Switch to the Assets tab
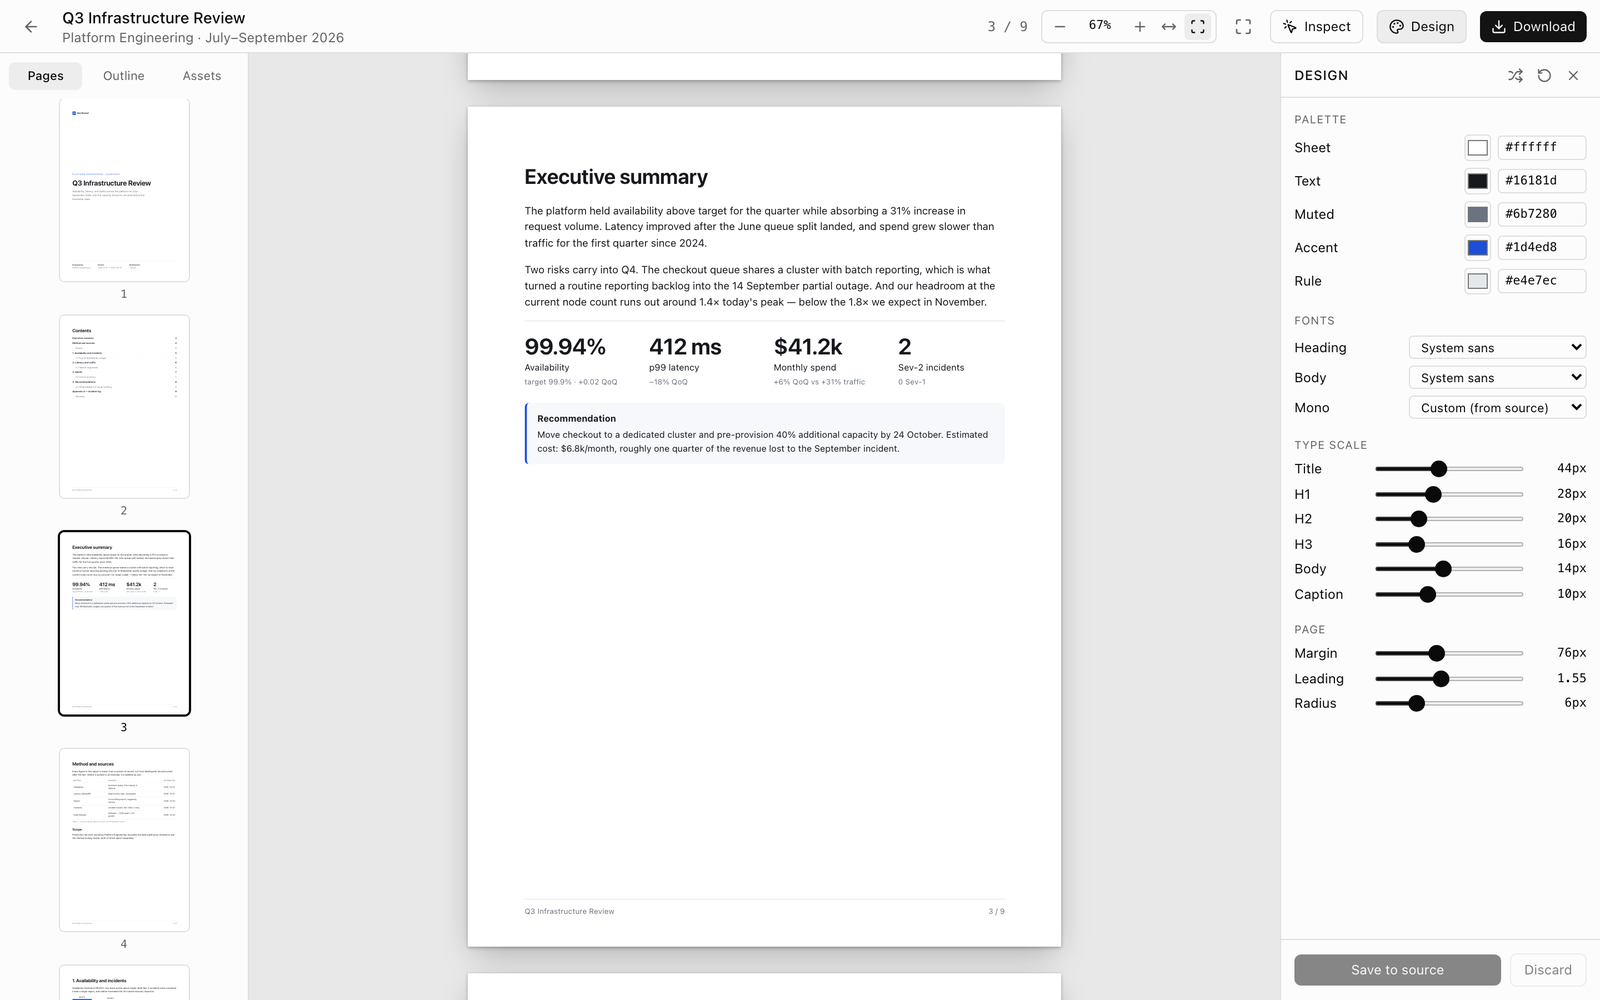This screenshot has height=1000, width=1600. [202, 76]
